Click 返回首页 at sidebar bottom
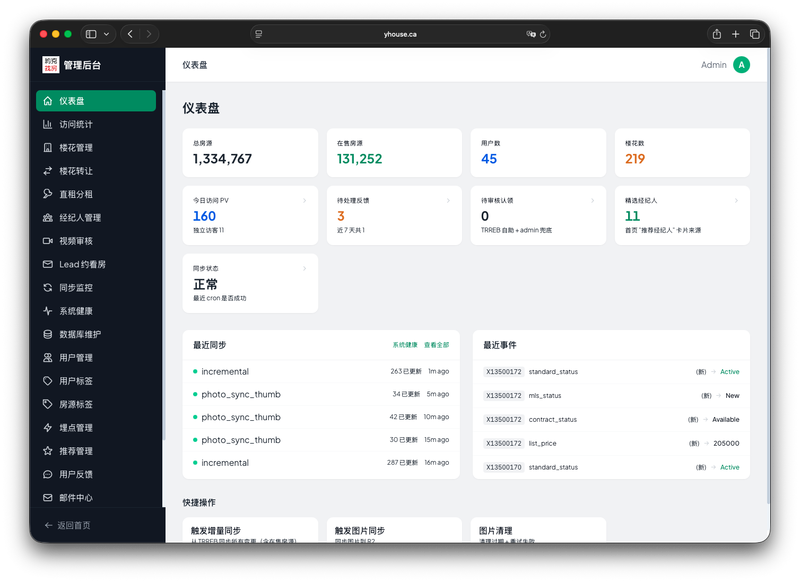The image size is (800, 582). point(67,525)
